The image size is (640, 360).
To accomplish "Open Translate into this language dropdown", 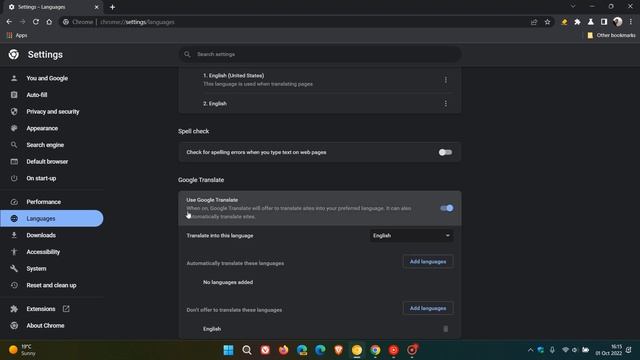I will (411, 236).
